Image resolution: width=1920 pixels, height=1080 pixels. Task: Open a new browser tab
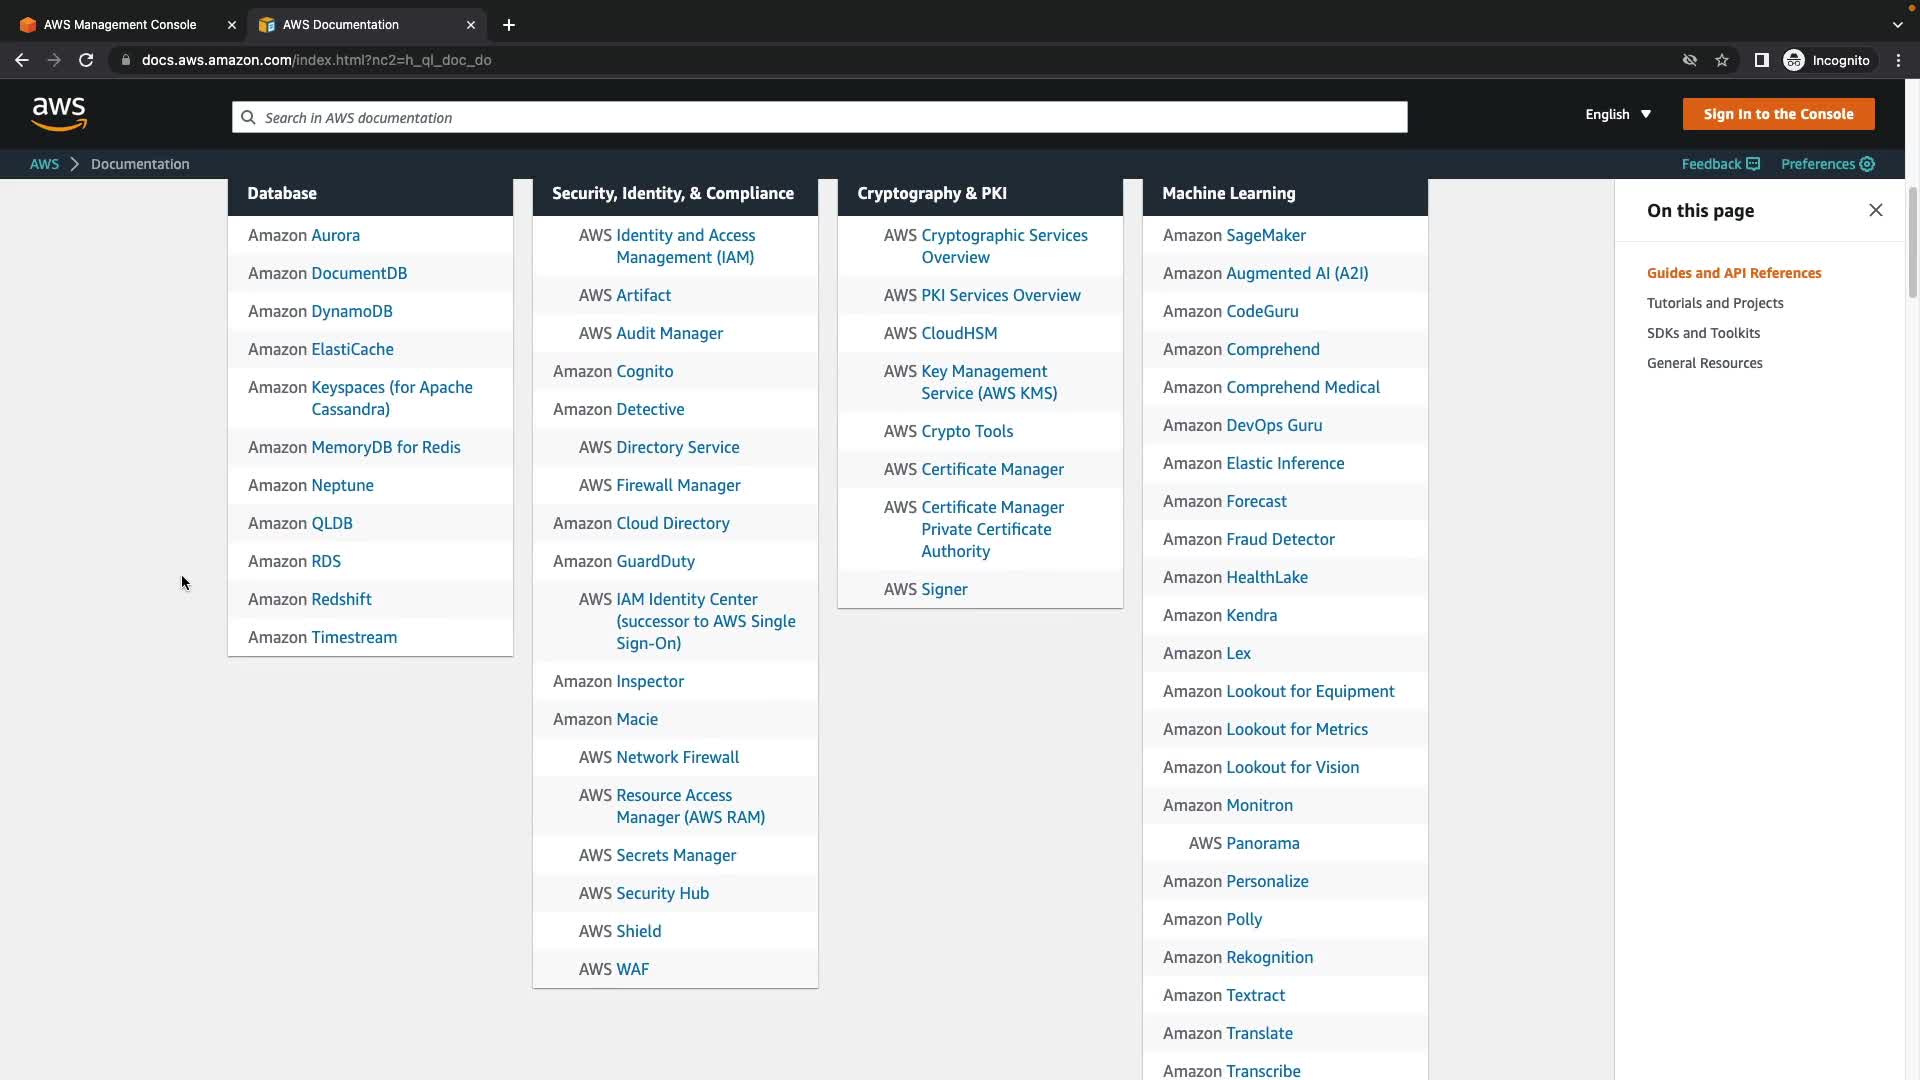(x=509, y=25)
